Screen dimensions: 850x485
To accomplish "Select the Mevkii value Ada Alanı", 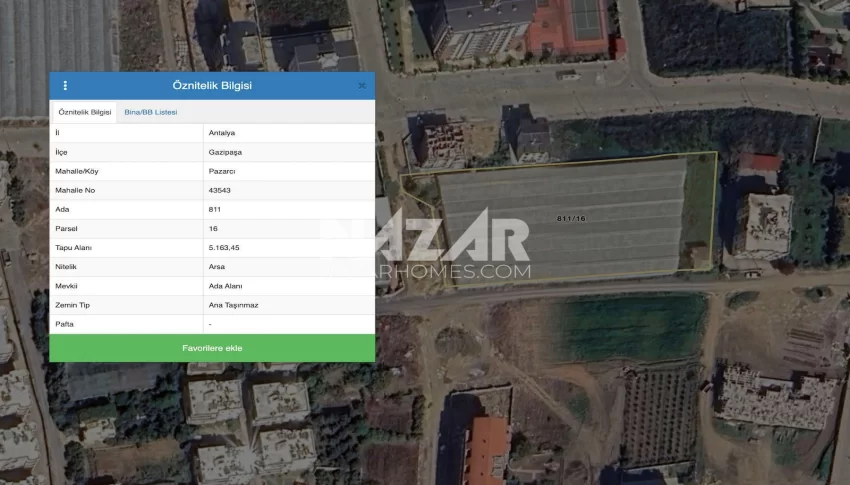I will pyautogui.click(x=225, y=286).
